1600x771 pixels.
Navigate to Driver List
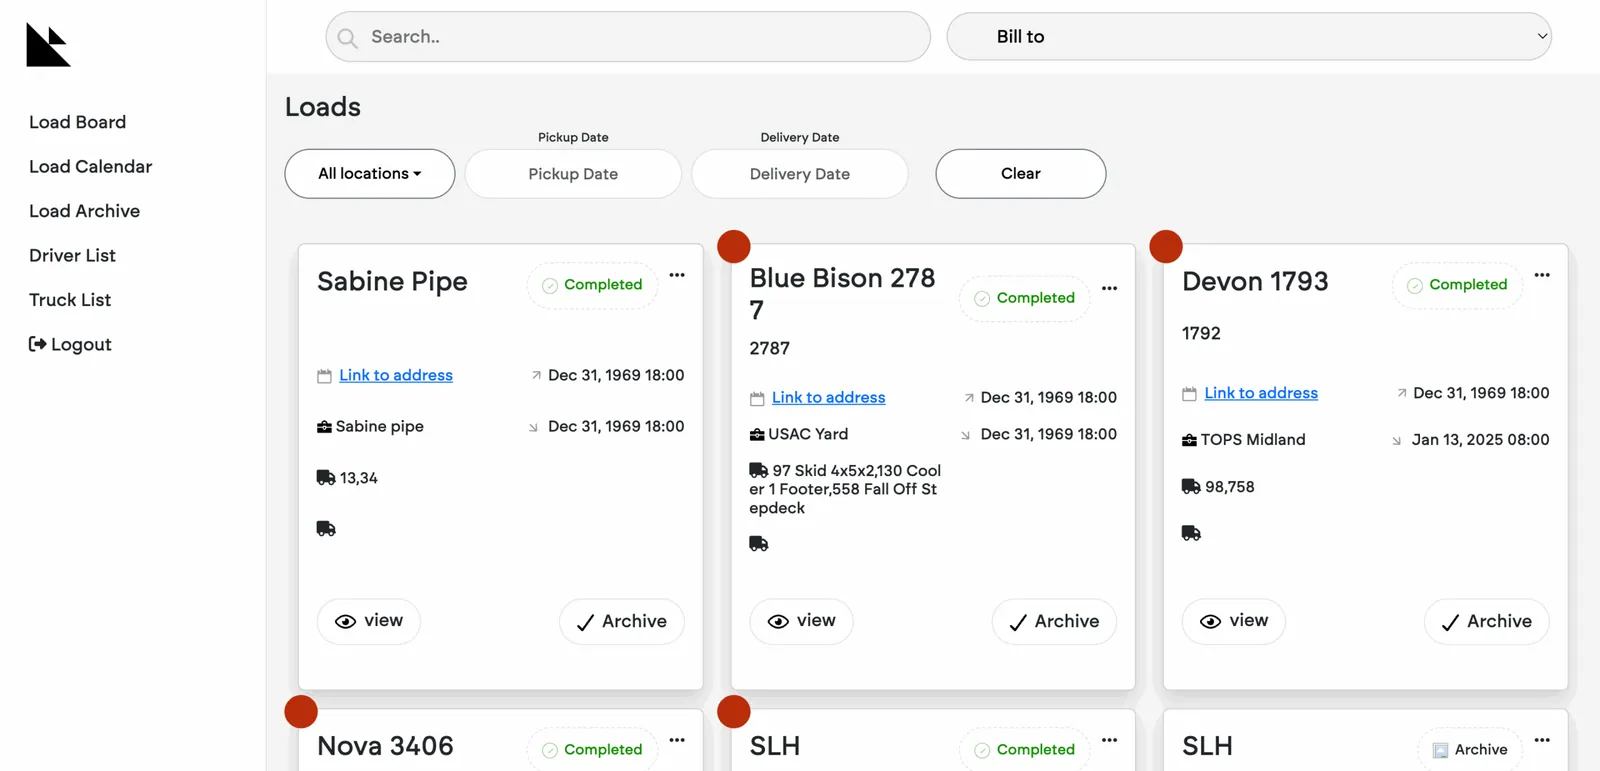(x=73, y=256)
